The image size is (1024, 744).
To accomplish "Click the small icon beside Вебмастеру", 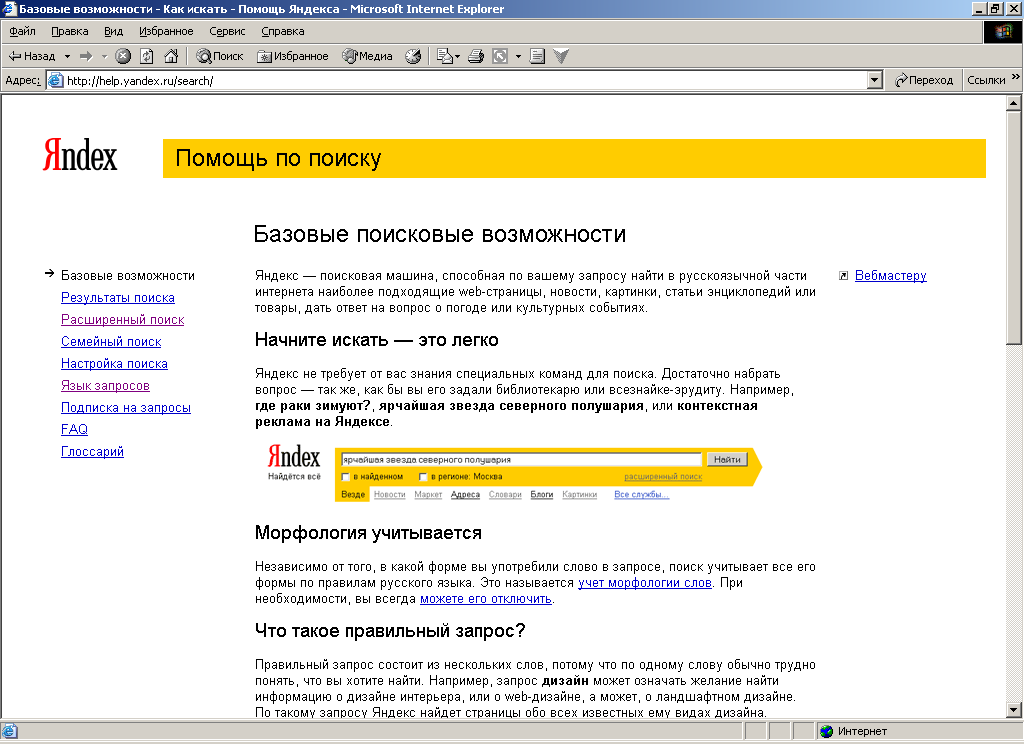I will pos(843,276).
